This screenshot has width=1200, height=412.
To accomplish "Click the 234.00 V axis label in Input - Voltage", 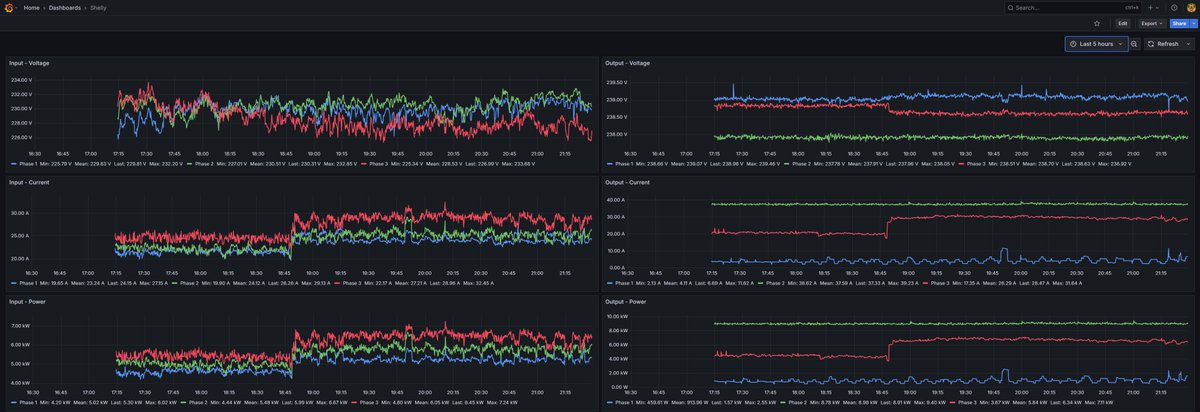I will tap(21, 80).
